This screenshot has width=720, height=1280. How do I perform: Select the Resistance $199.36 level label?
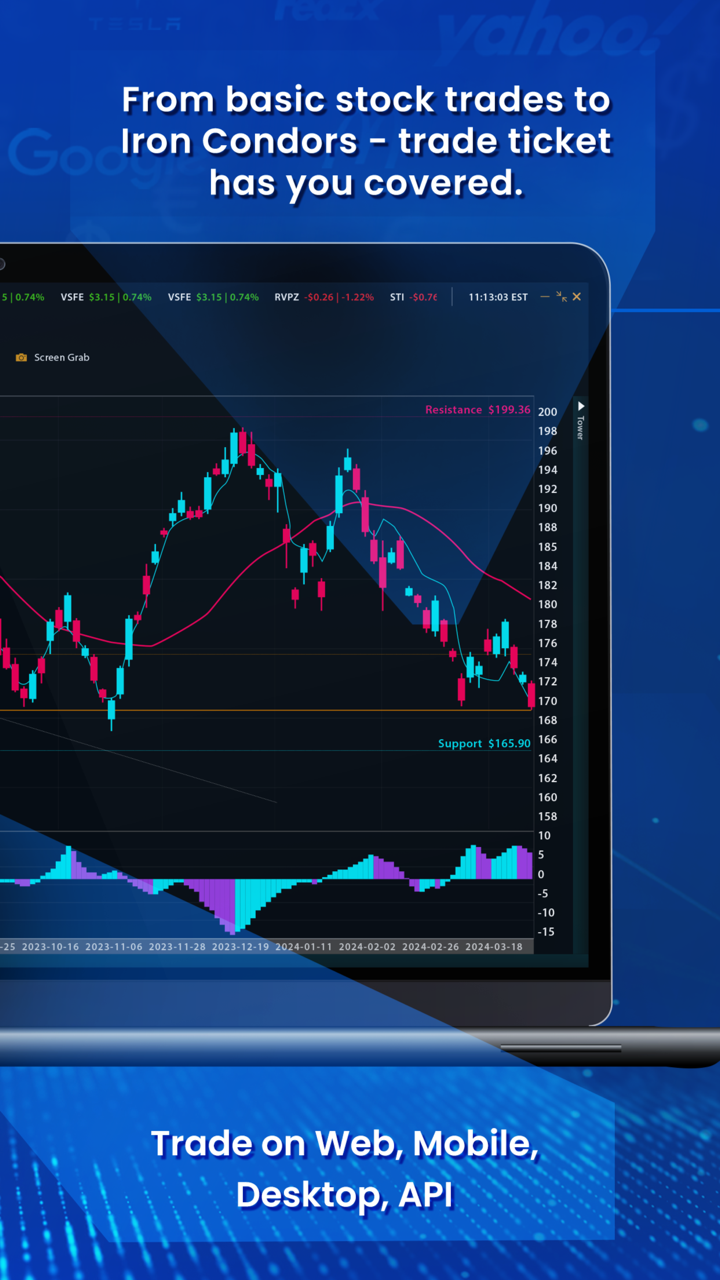tap(477, 410)
